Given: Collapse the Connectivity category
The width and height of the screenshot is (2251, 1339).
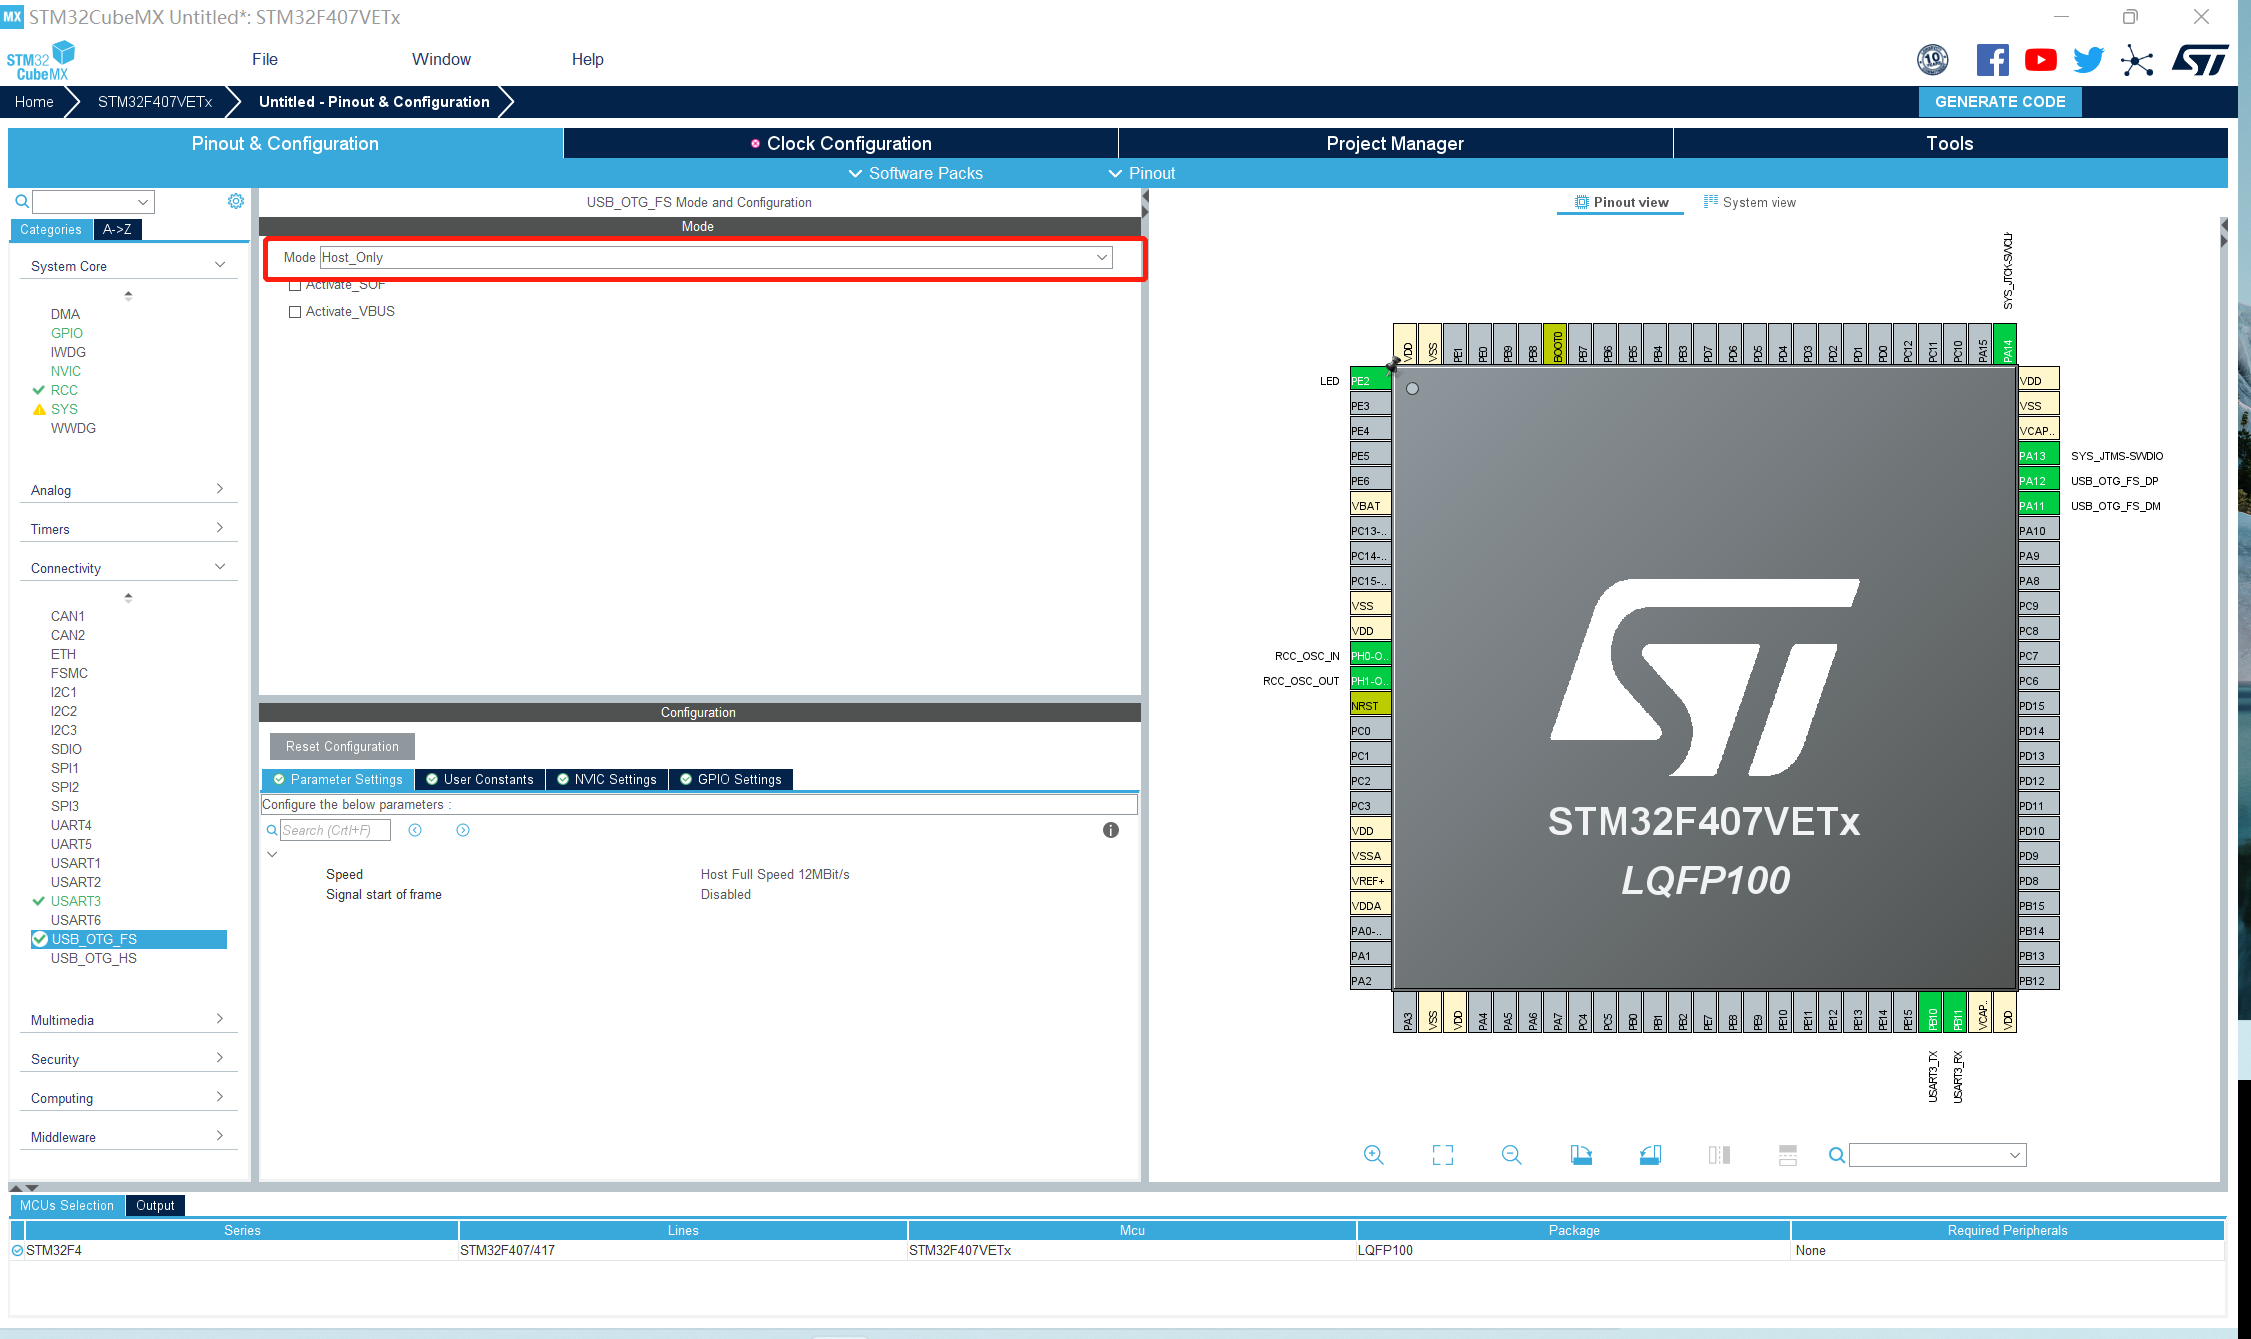Looking at the screenshot, I should pos(219,565).
